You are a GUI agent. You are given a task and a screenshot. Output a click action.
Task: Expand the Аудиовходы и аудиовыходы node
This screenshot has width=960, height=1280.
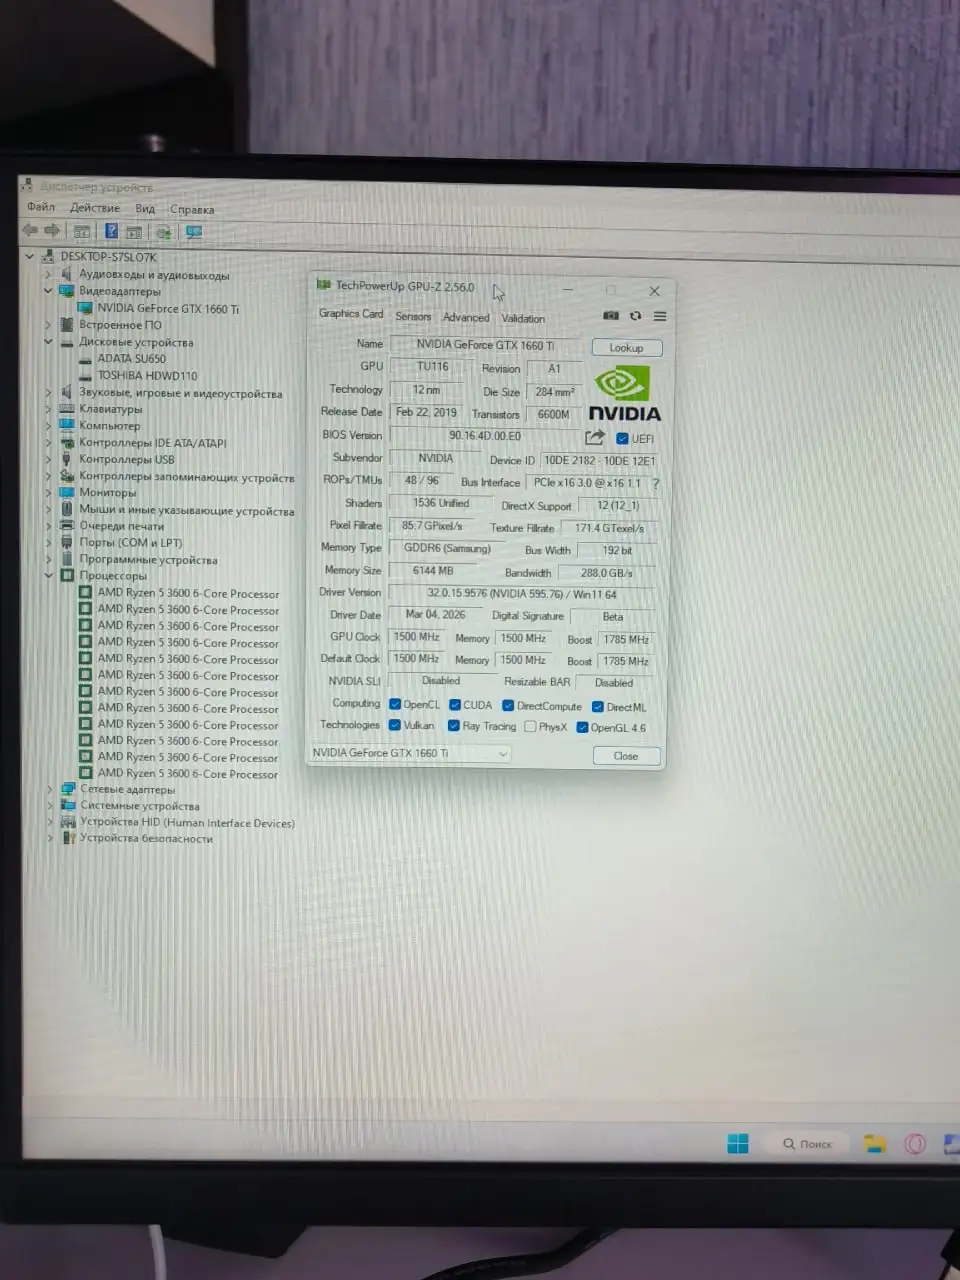click(47, 274)
